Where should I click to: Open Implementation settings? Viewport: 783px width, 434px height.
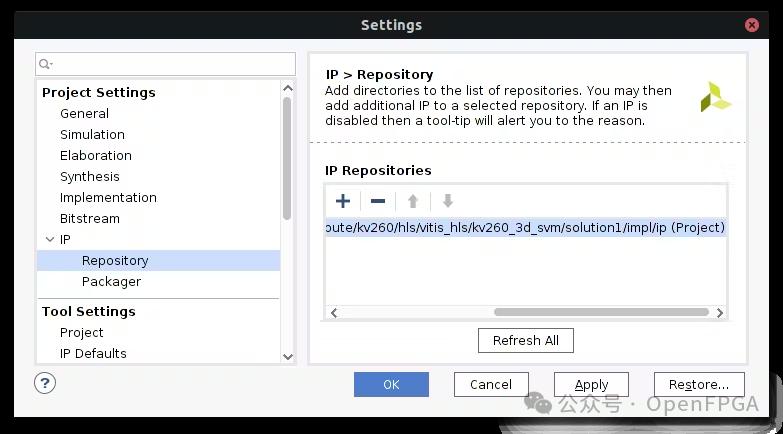pos(108,197)
